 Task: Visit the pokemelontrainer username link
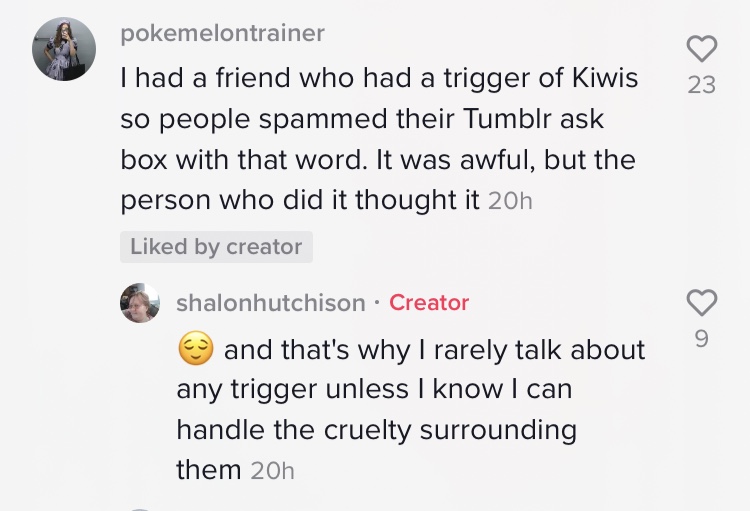[x=222, y=33]
